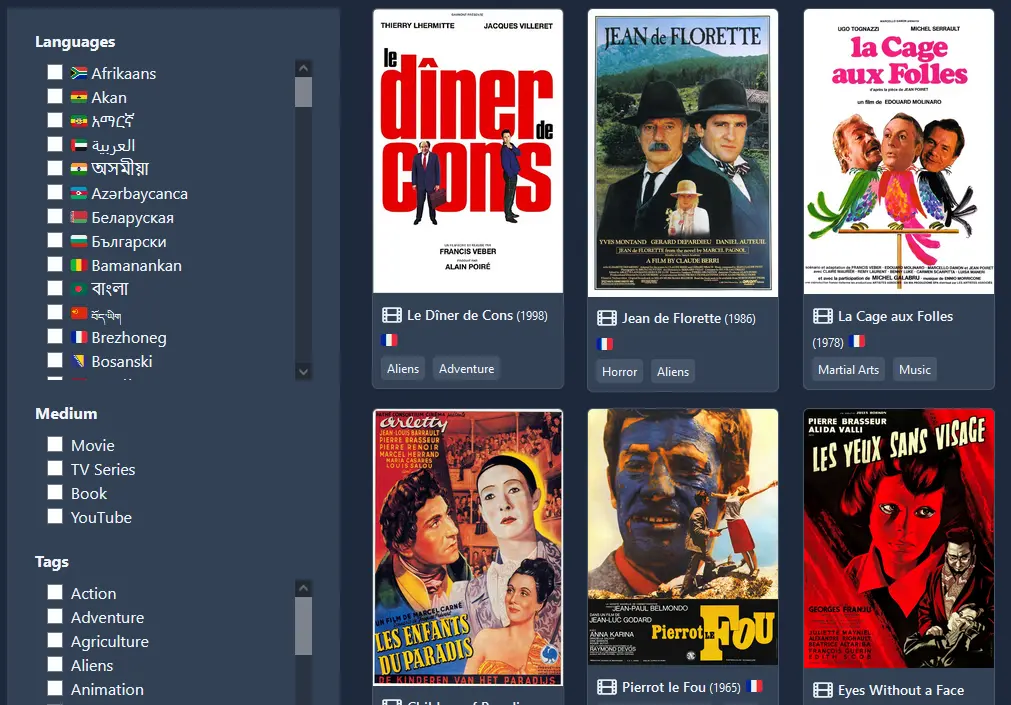Click the Languages list scrollbar thumb

coord(304,92)
